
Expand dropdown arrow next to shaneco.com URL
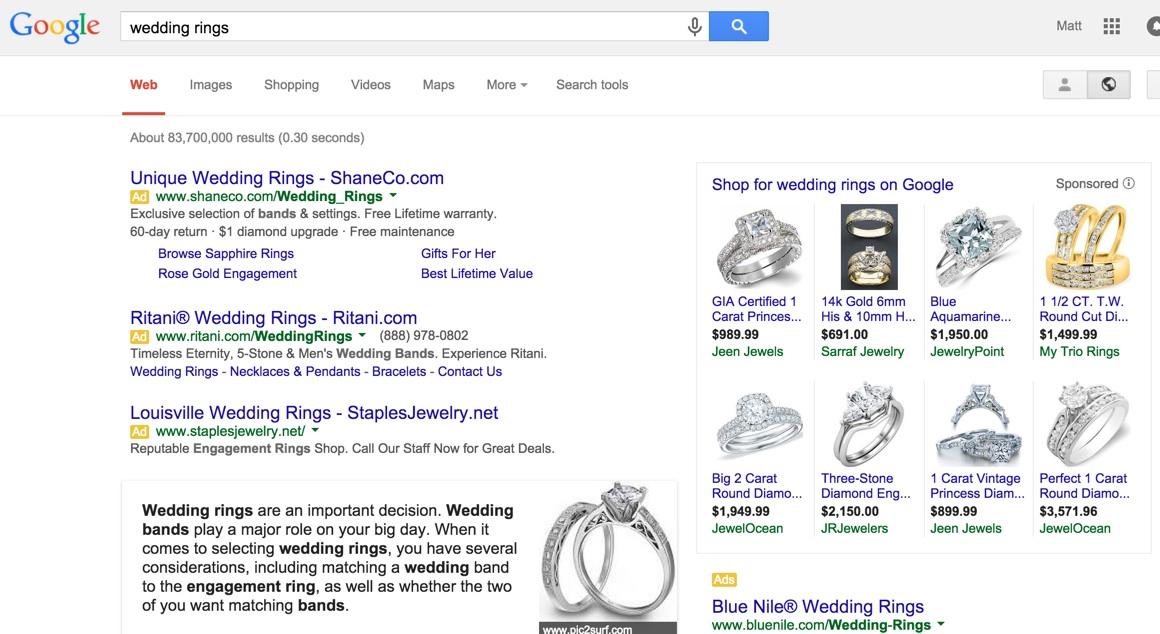pyautogui.click(x=393, y=196)
